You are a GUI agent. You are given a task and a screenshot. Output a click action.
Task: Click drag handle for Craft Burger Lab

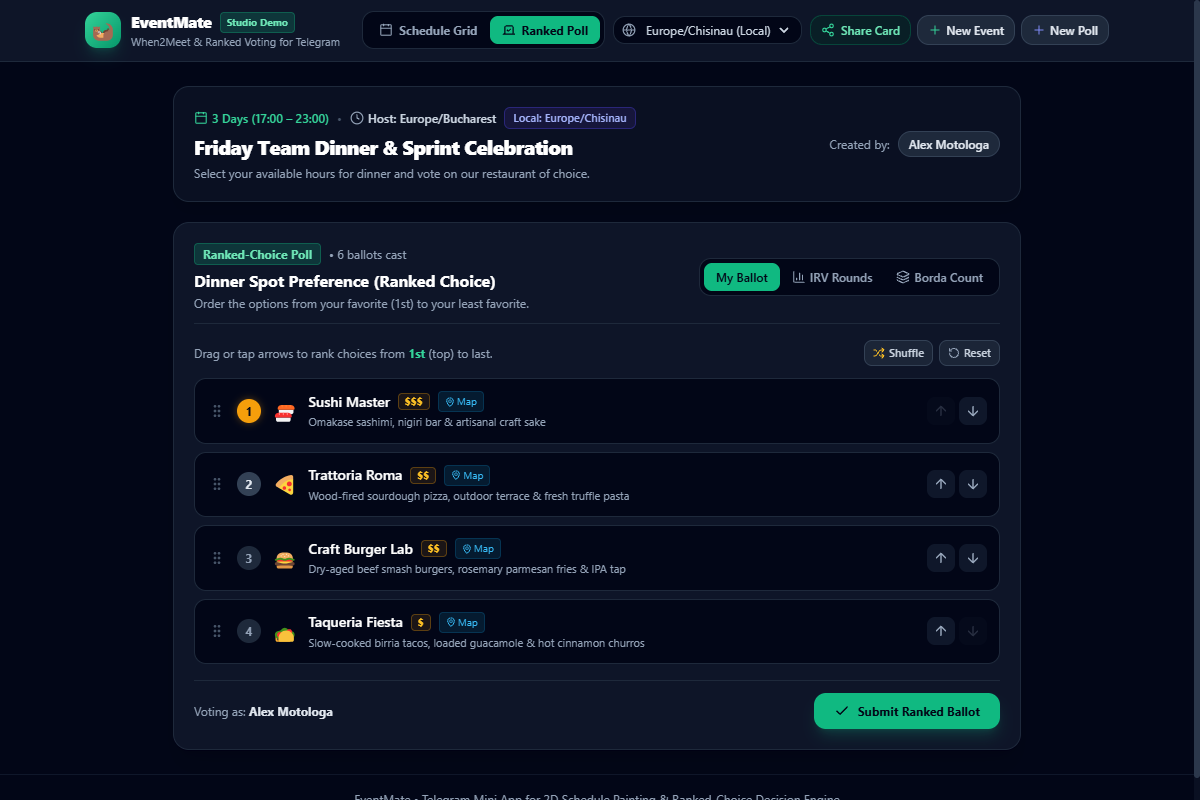coord(217,558)
